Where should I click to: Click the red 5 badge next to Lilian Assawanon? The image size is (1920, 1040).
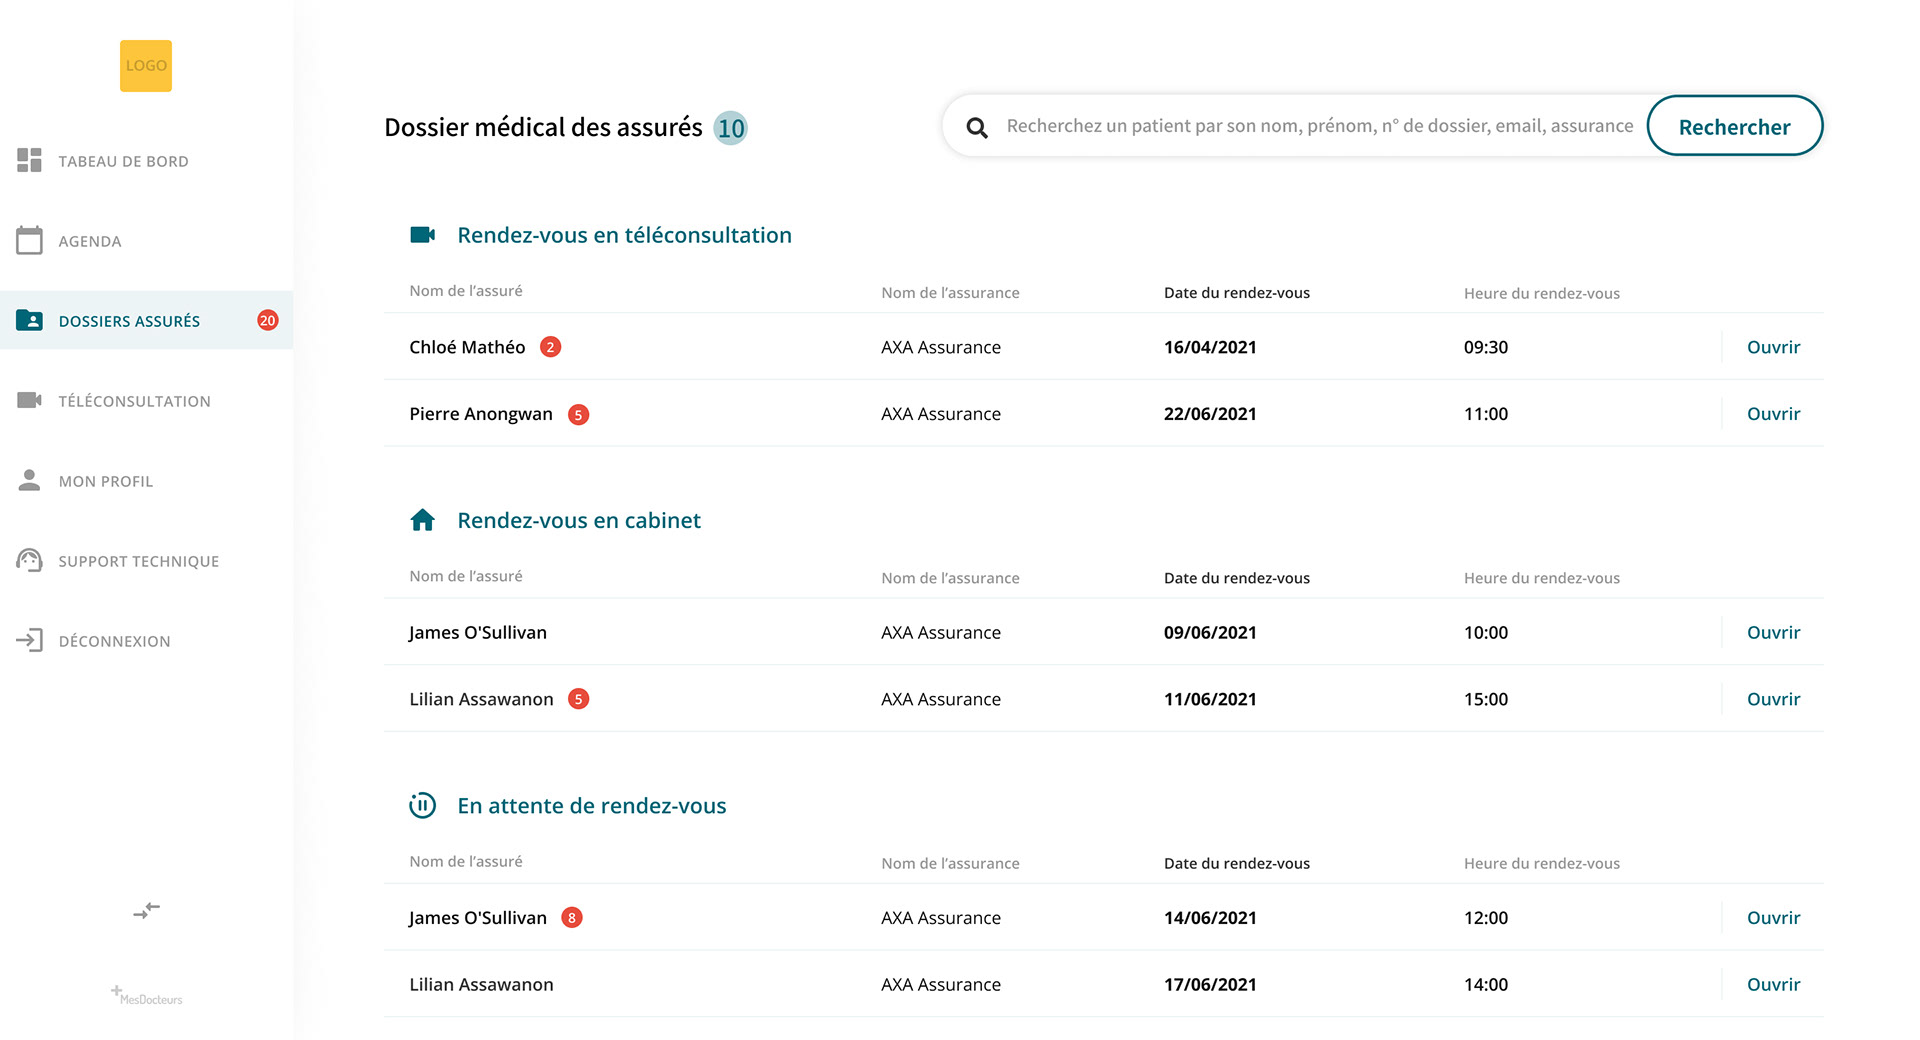pyautogui.click(x=578, y=699)
